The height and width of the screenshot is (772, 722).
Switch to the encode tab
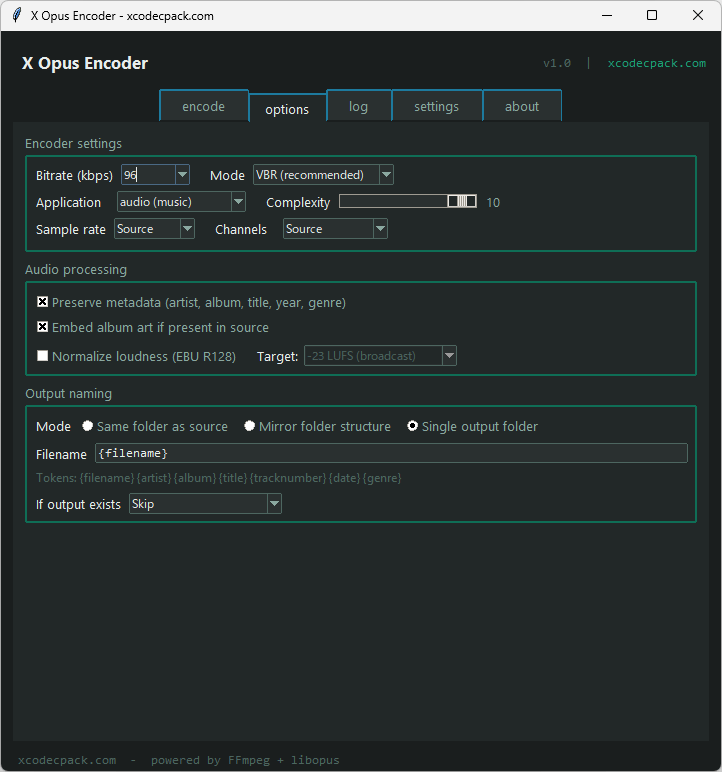203,107
